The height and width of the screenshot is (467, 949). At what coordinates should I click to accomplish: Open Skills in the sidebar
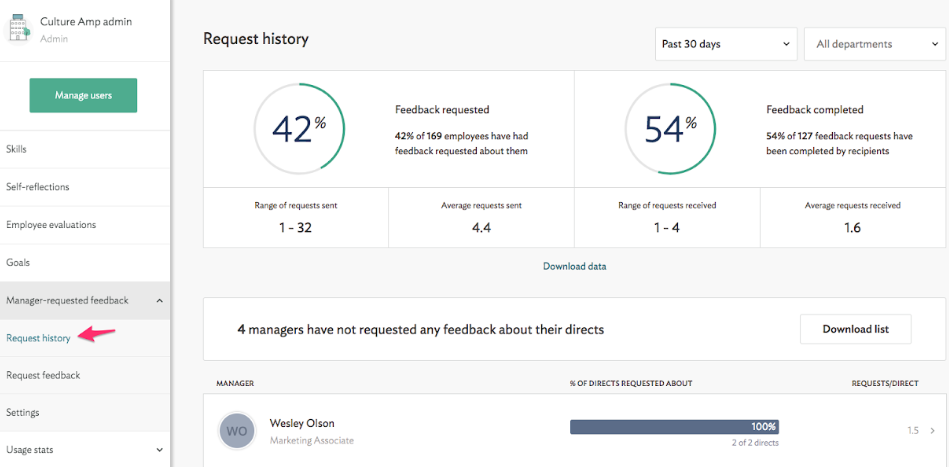17,149
